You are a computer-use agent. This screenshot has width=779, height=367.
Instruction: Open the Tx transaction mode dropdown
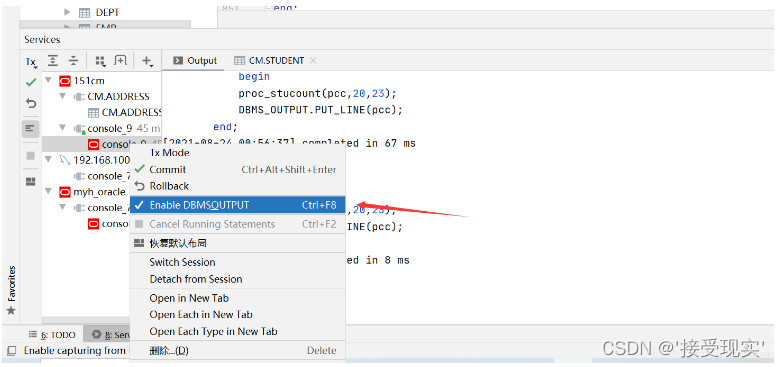[x=31, y=62]
